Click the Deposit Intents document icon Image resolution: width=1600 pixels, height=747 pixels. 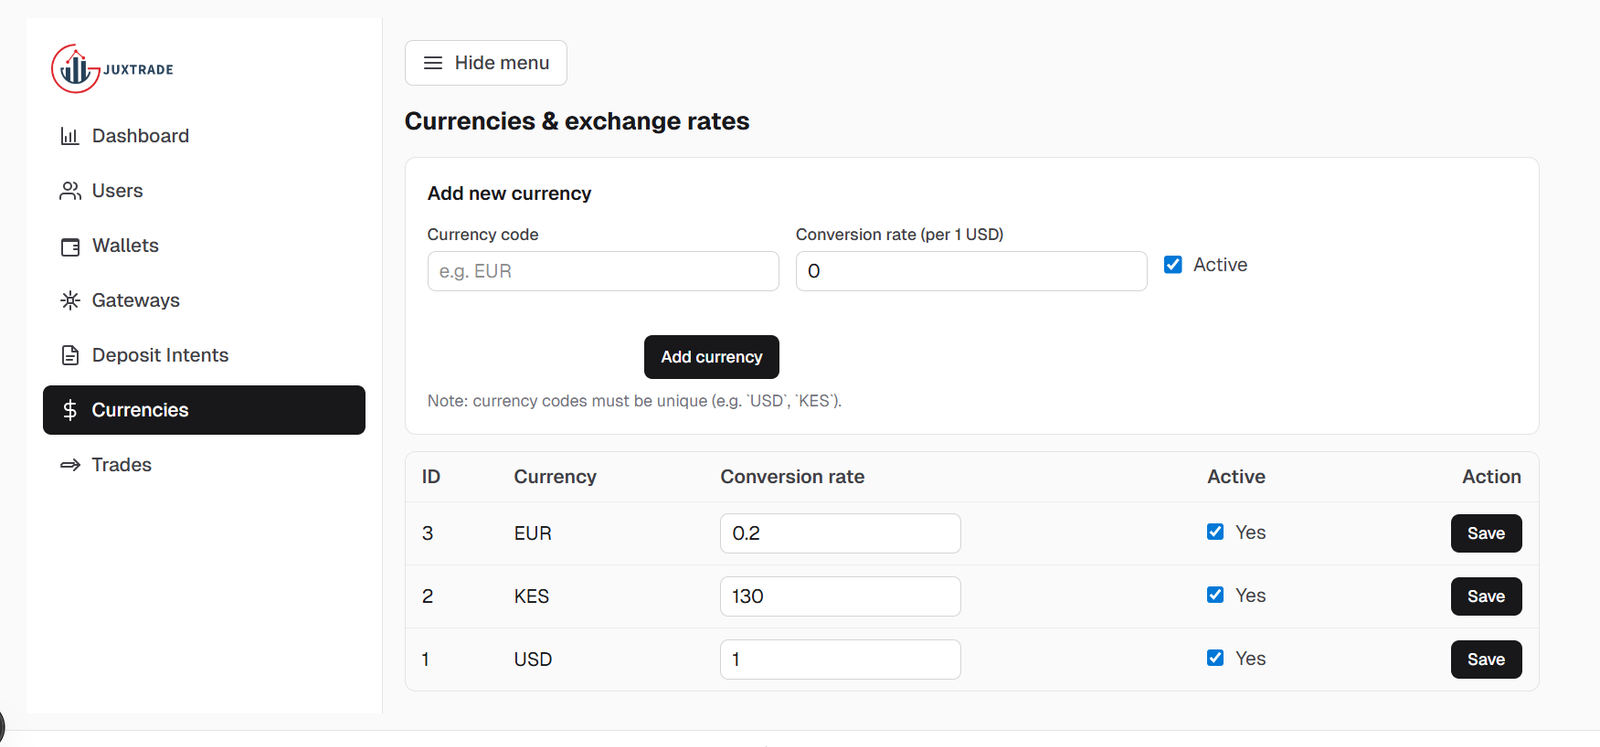coord(70,355)
